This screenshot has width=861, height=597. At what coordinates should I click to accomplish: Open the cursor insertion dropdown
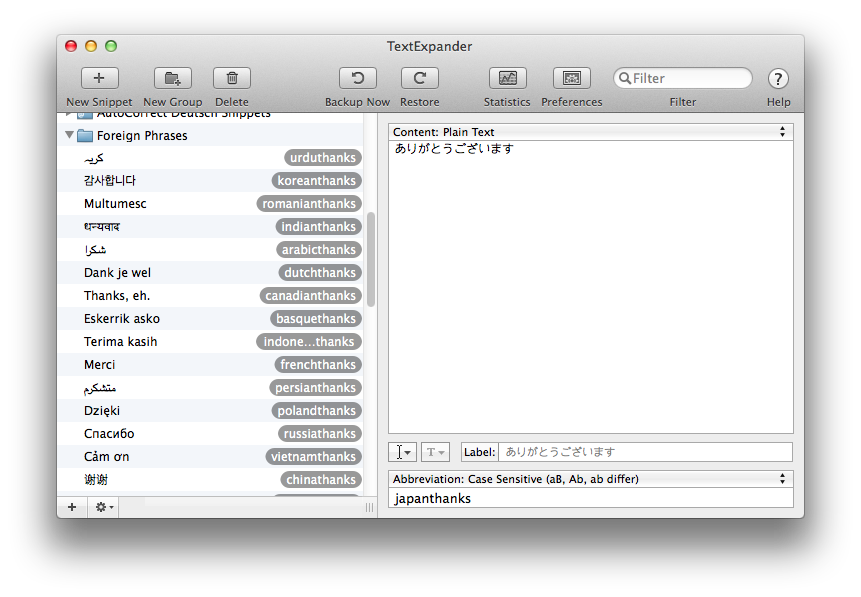point(403,452)
